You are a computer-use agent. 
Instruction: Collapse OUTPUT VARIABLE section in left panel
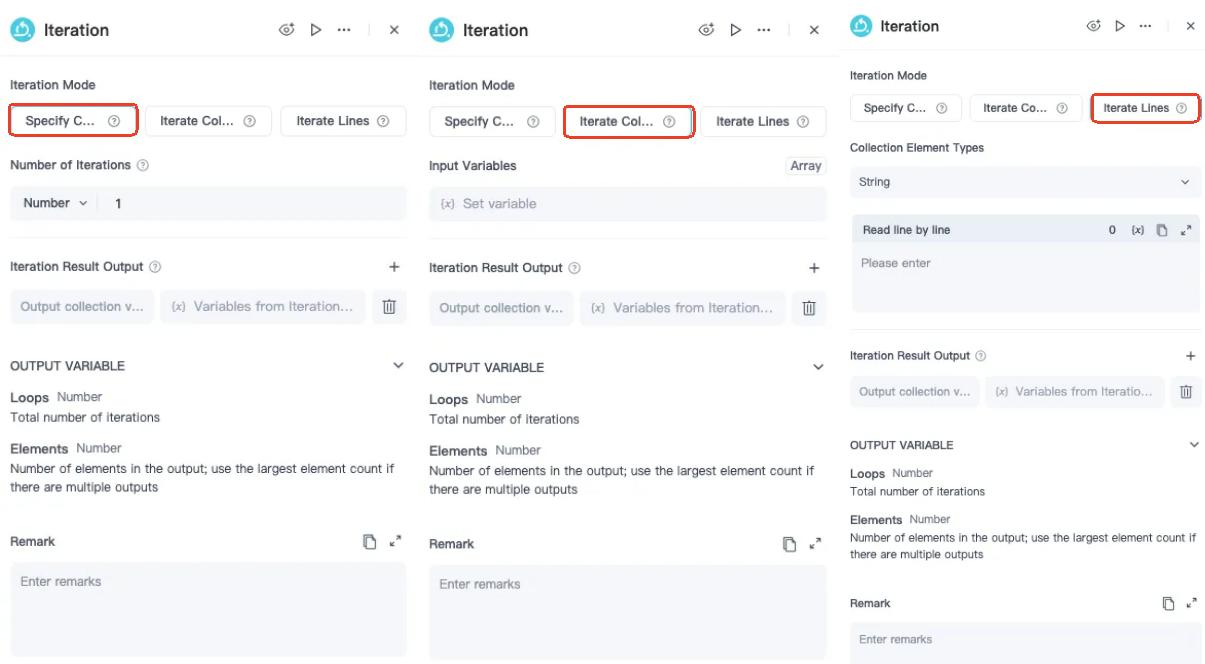(398, 366)
